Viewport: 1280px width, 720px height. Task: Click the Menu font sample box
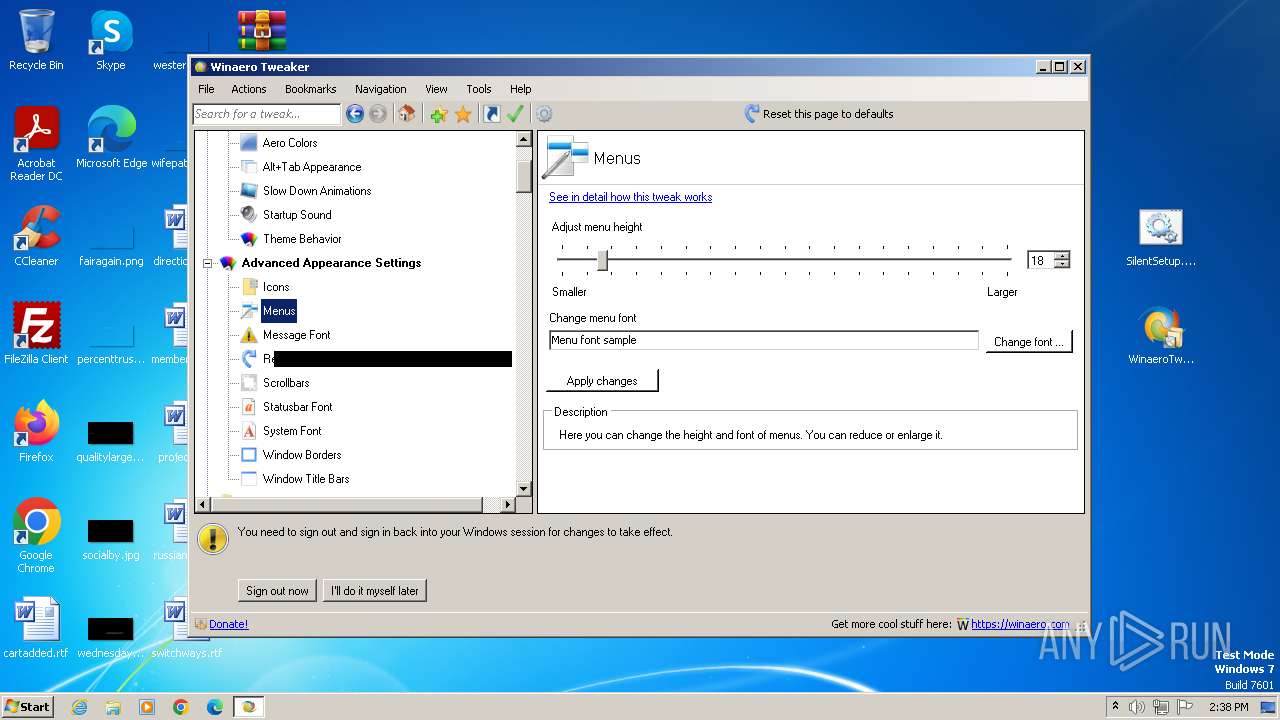[x=763, y=340]
